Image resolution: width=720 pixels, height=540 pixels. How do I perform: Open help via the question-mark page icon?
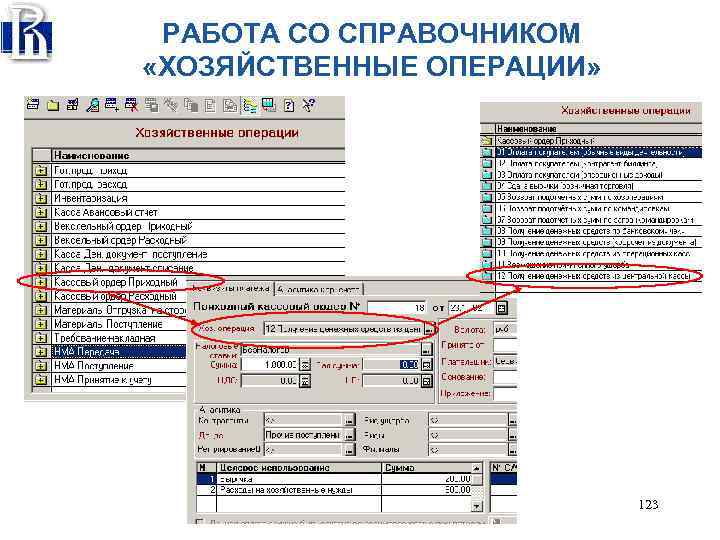[289, 106]
